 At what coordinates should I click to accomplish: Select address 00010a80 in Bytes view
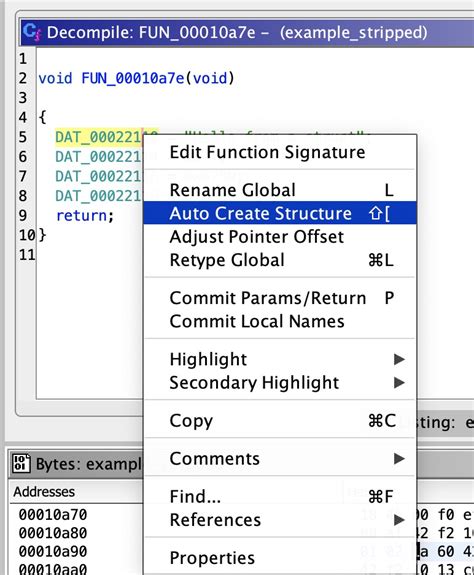(x=53, y=533)
